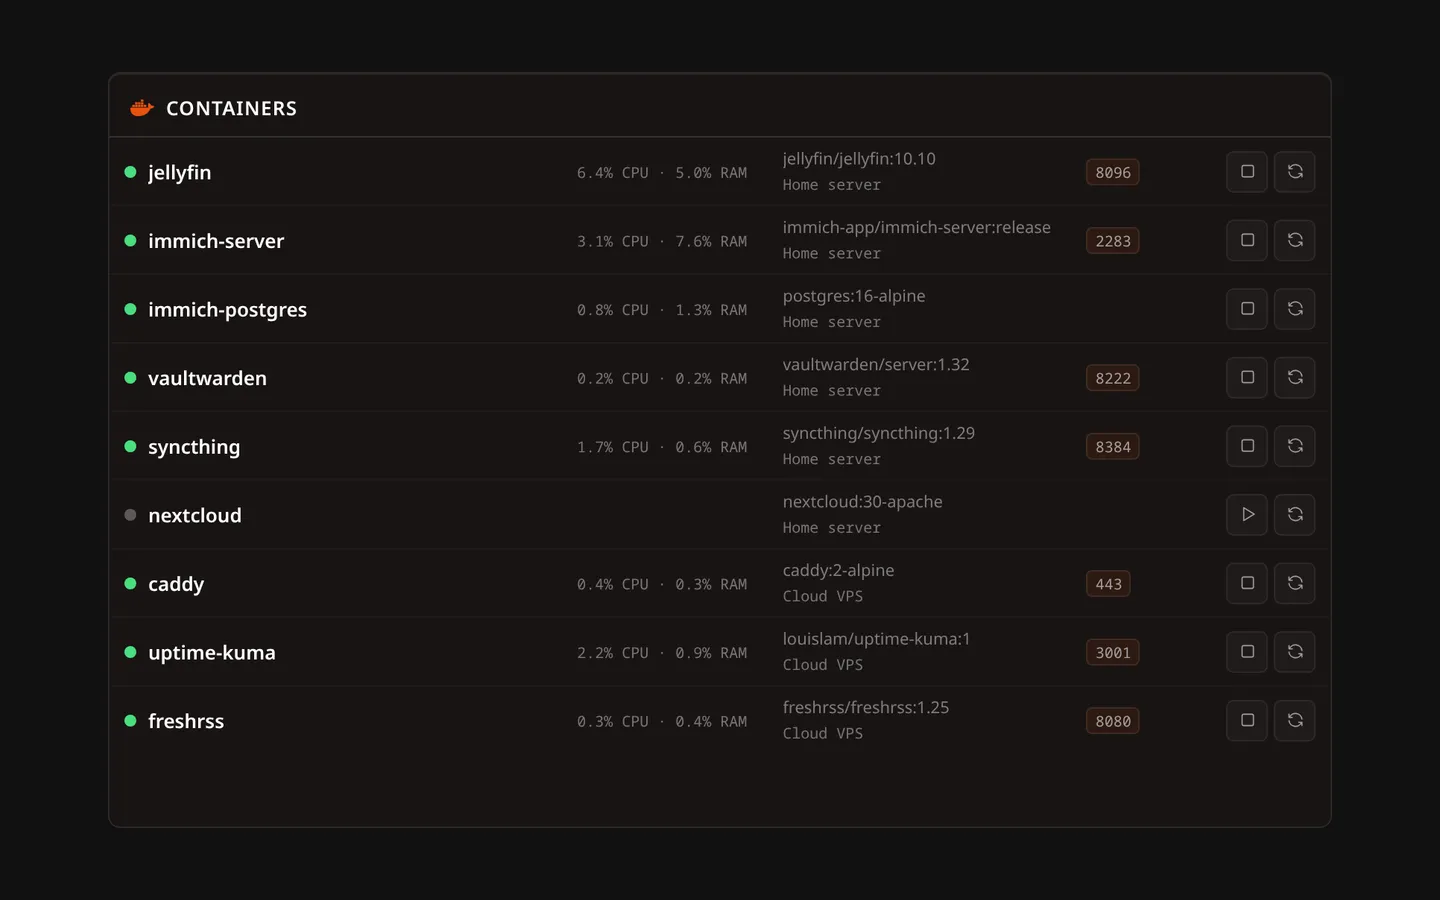Select the nextcloud container name
Viewport: 1440px width, 900px height.
[195, 515]
